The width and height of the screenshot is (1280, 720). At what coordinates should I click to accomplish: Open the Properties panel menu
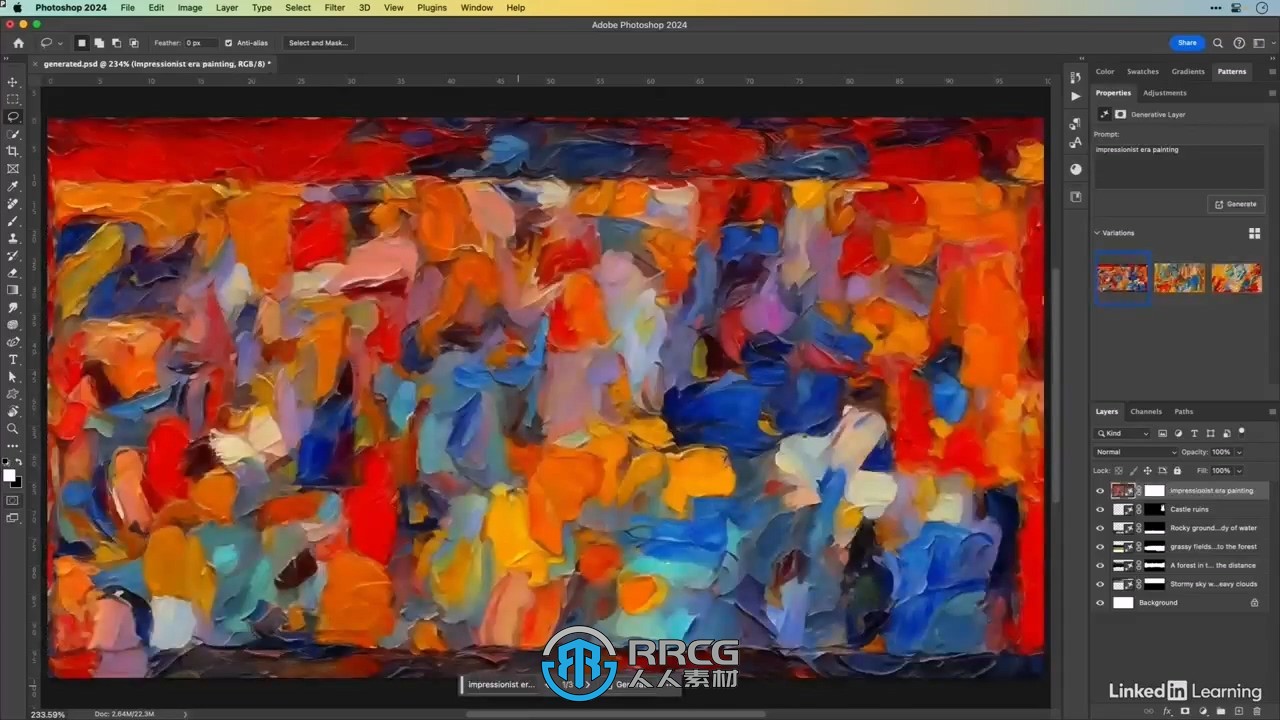point(1272,93)
